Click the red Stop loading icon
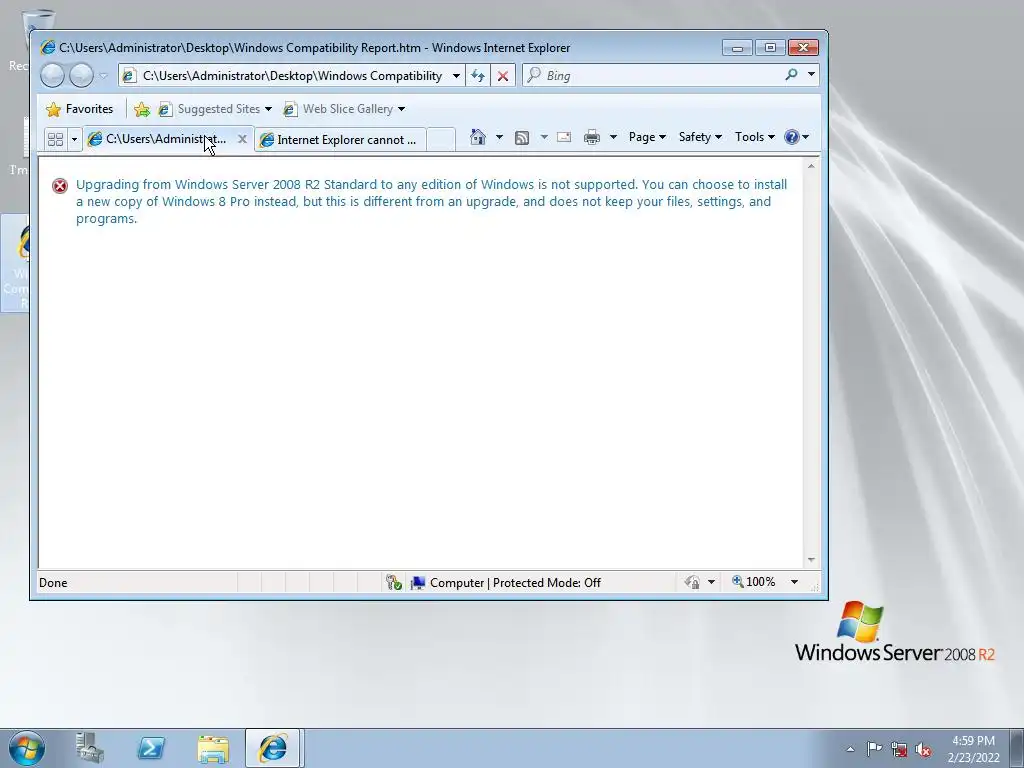This screenshot has width=1024, height=768. [x=503, y=76]
